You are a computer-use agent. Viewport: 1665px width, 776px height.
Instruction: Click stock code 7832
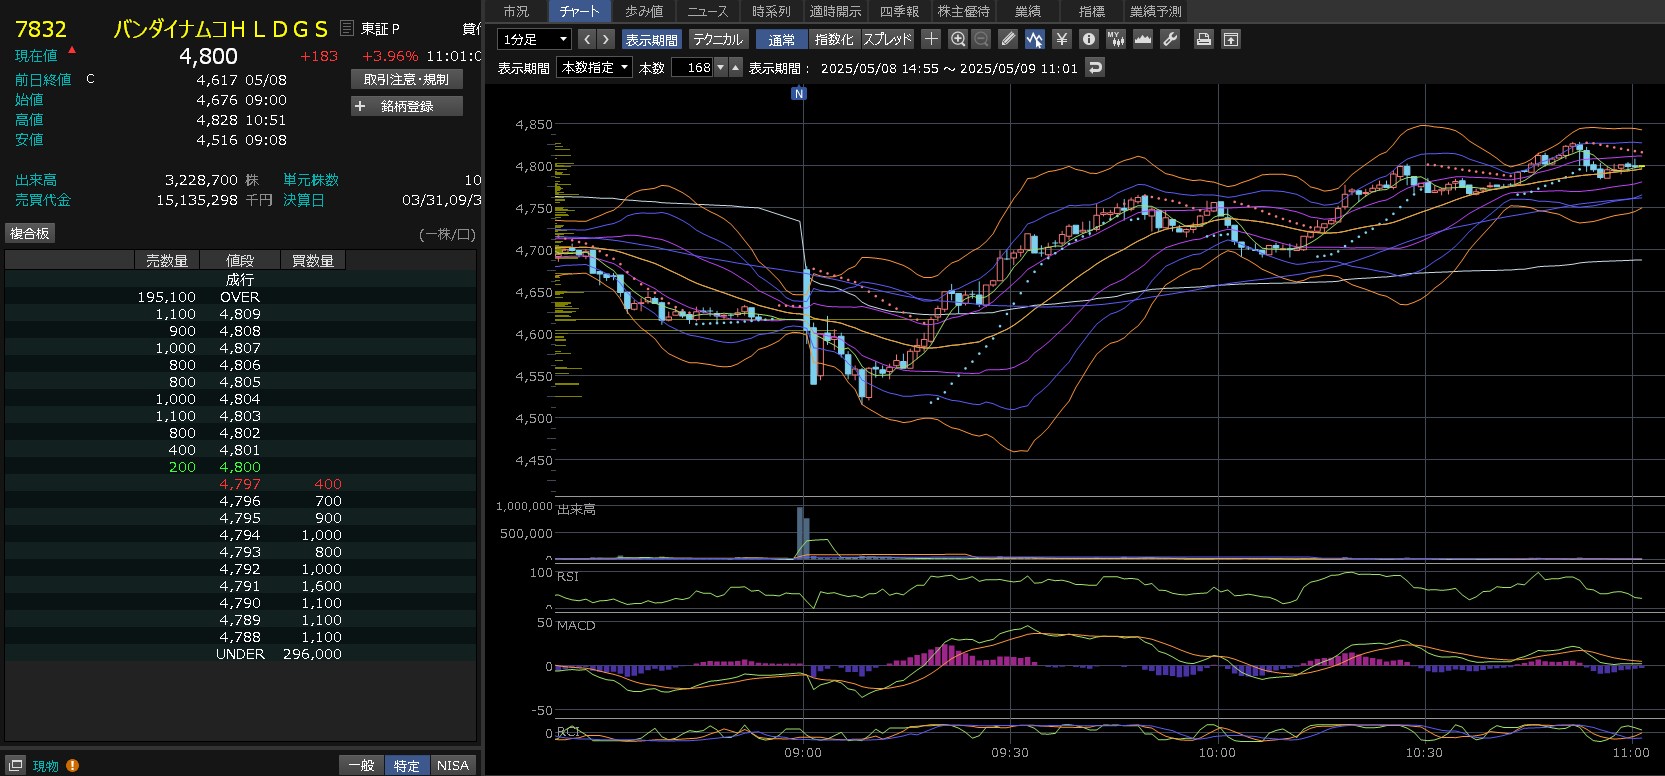41,29
